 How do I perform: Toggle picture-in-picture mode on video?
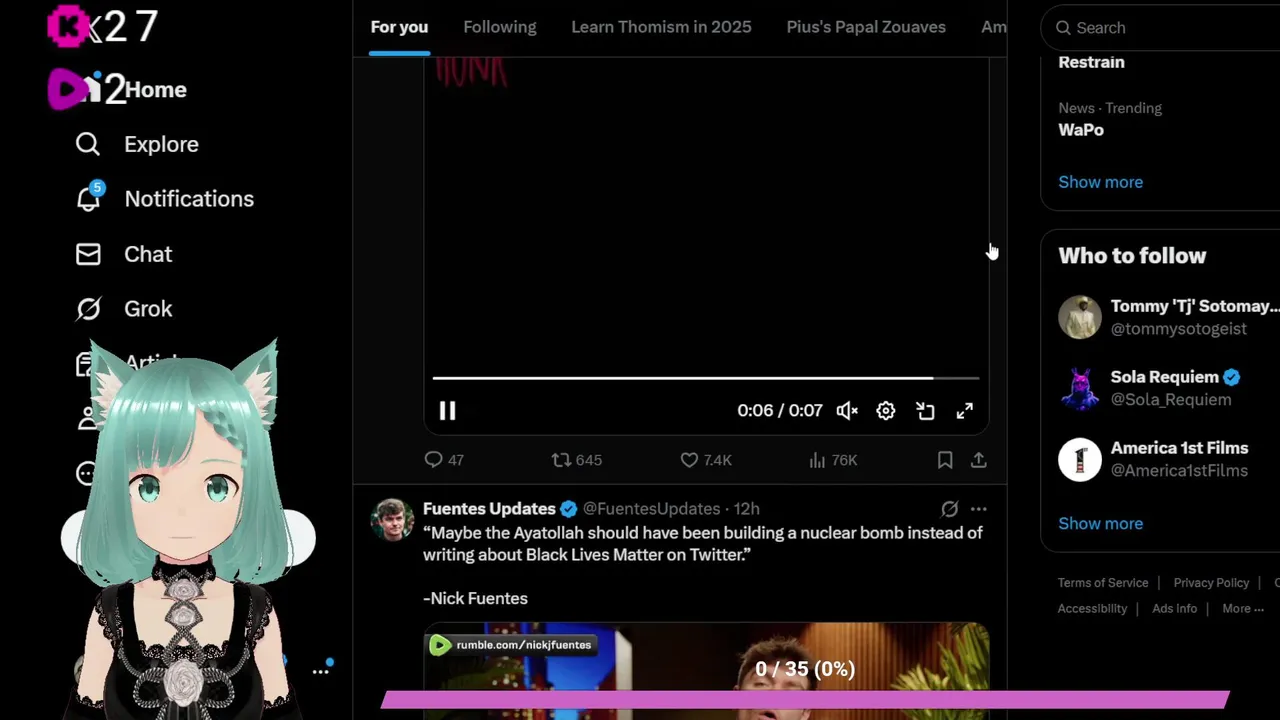pyautogui.click(x=925, y=411)
